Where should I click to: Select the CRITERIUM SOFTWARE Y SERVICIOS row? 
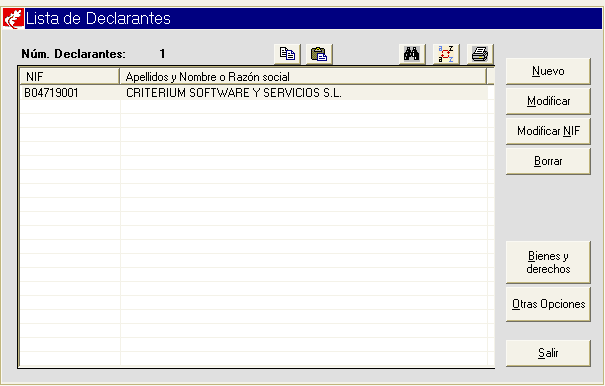[x=254, y=93]
